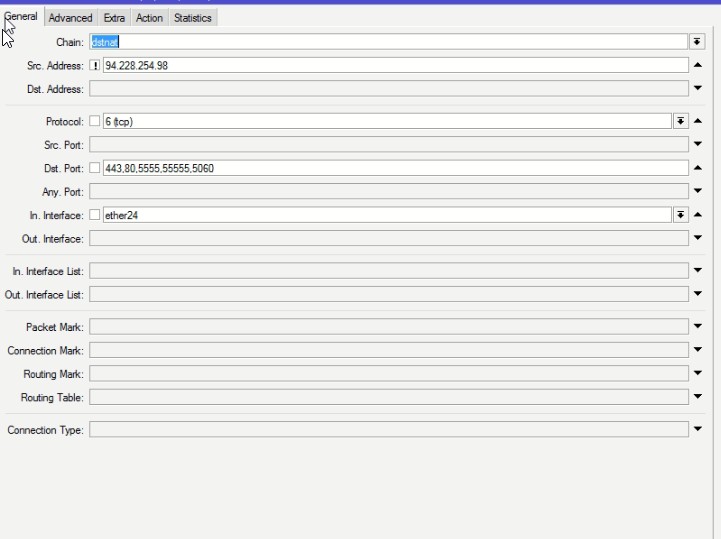Click the disabled Connection Mark field

click(x=389, y=350)
